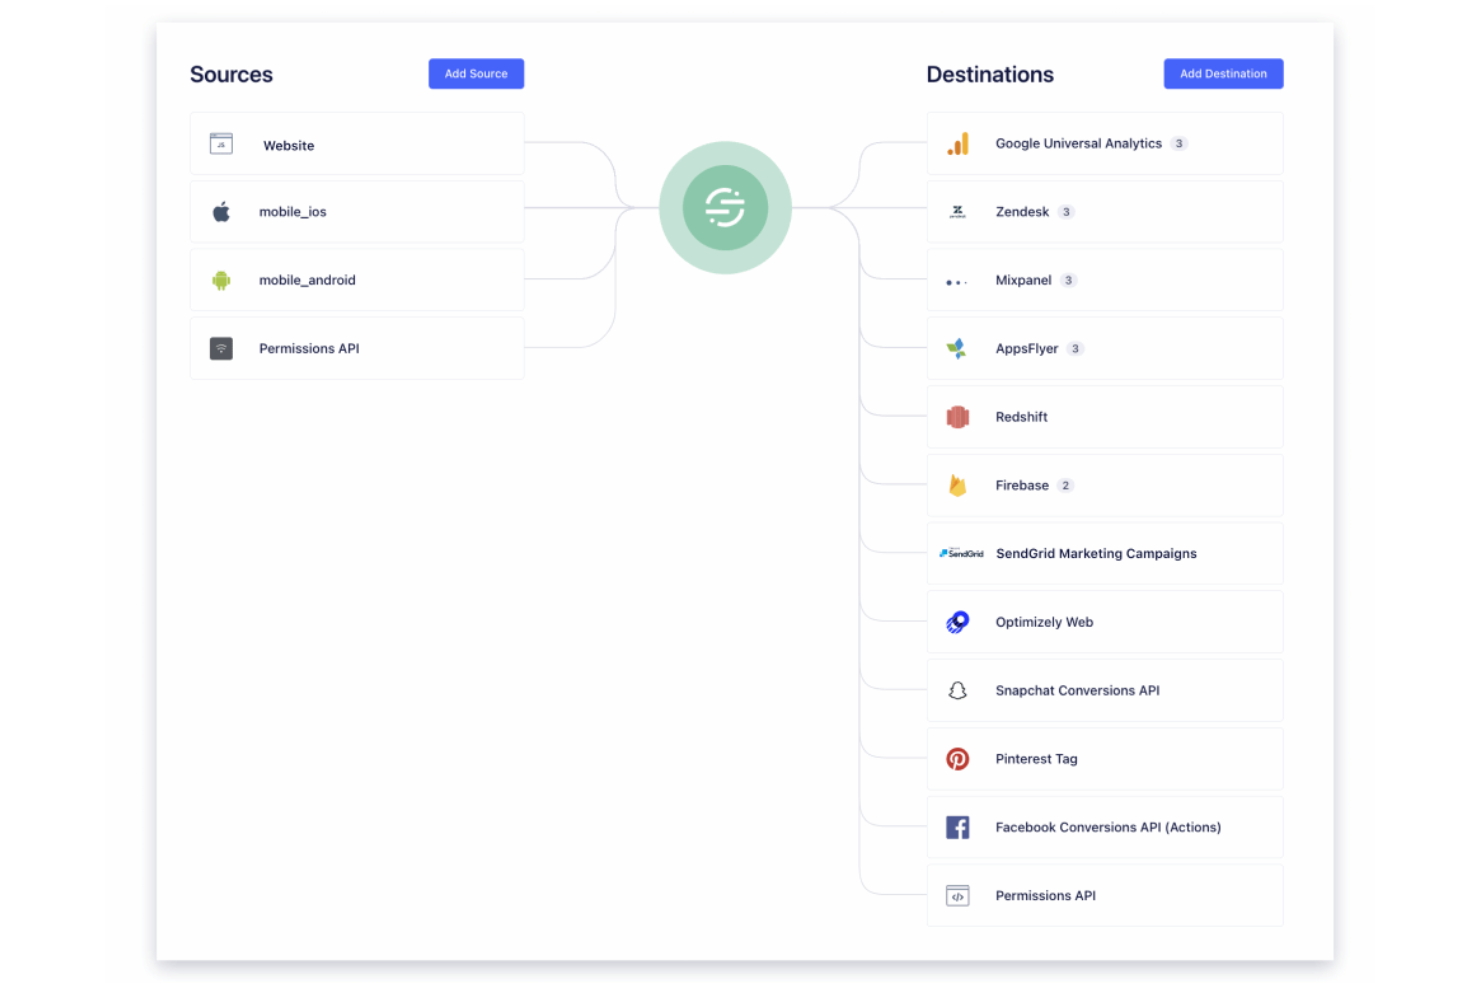
Task: Click the Mixpanel destination icon
Action: pyautogui.click(x=958, y=280)
